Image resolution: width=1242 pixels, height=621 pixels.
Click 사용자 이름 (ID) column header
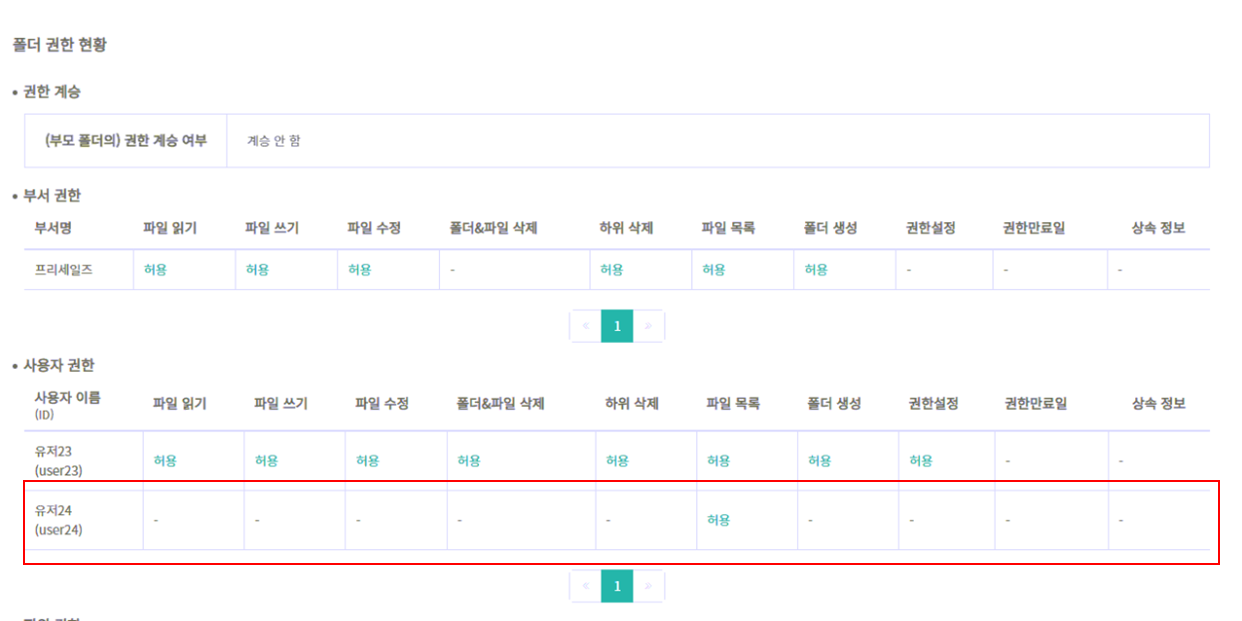tap(67, 405)
